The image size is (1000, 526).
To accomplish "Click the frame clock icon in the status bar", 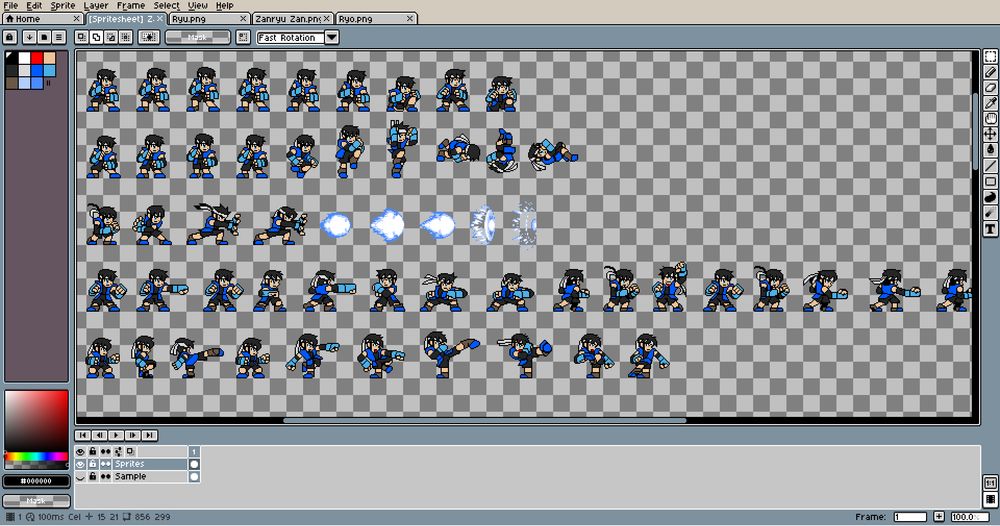I will (x=30, y=517).
